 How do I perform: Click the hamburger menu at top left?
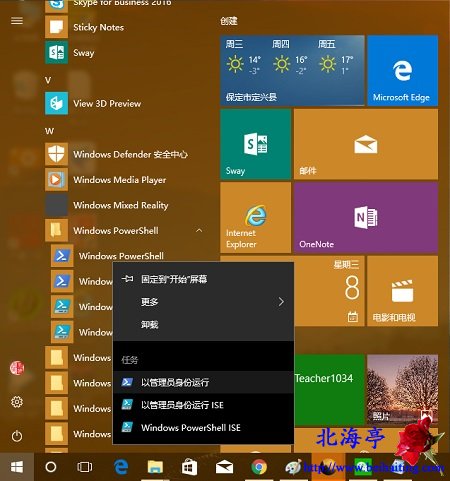(x=17, y=21)
